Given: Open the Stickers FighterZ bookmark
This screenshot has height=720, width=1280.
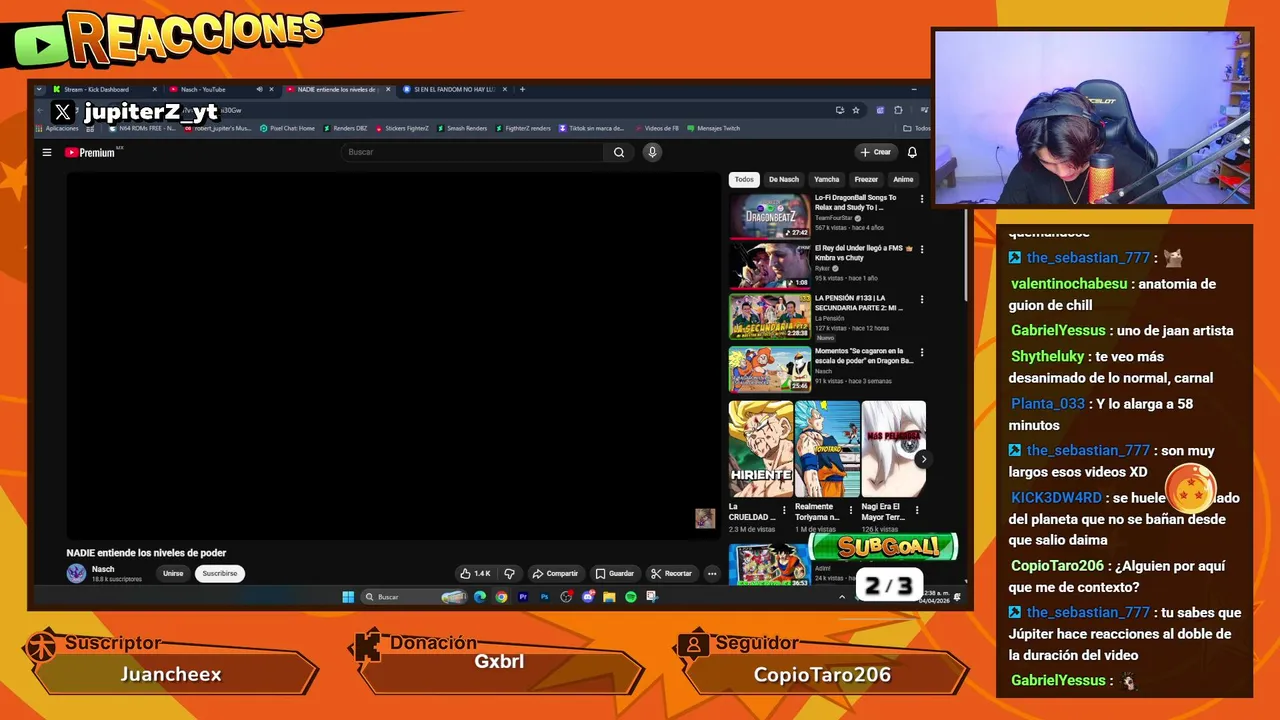Looking at the screenshot, I should click(x=402, y=128).
